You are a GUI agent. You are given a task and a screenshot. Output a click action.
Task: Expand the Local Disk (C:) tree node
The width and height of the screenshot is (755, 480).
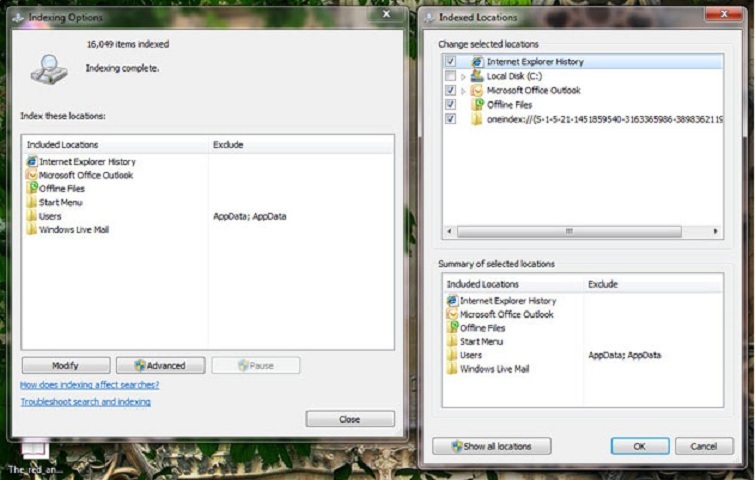tap(463, 76)
